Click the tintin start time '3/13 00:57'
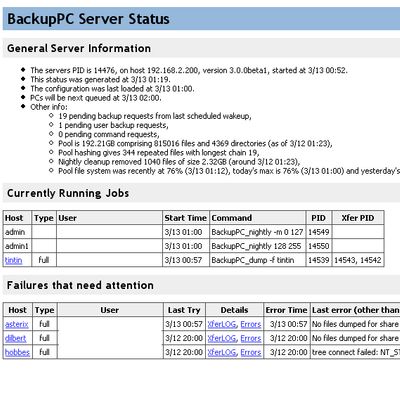 pos(183,260)
